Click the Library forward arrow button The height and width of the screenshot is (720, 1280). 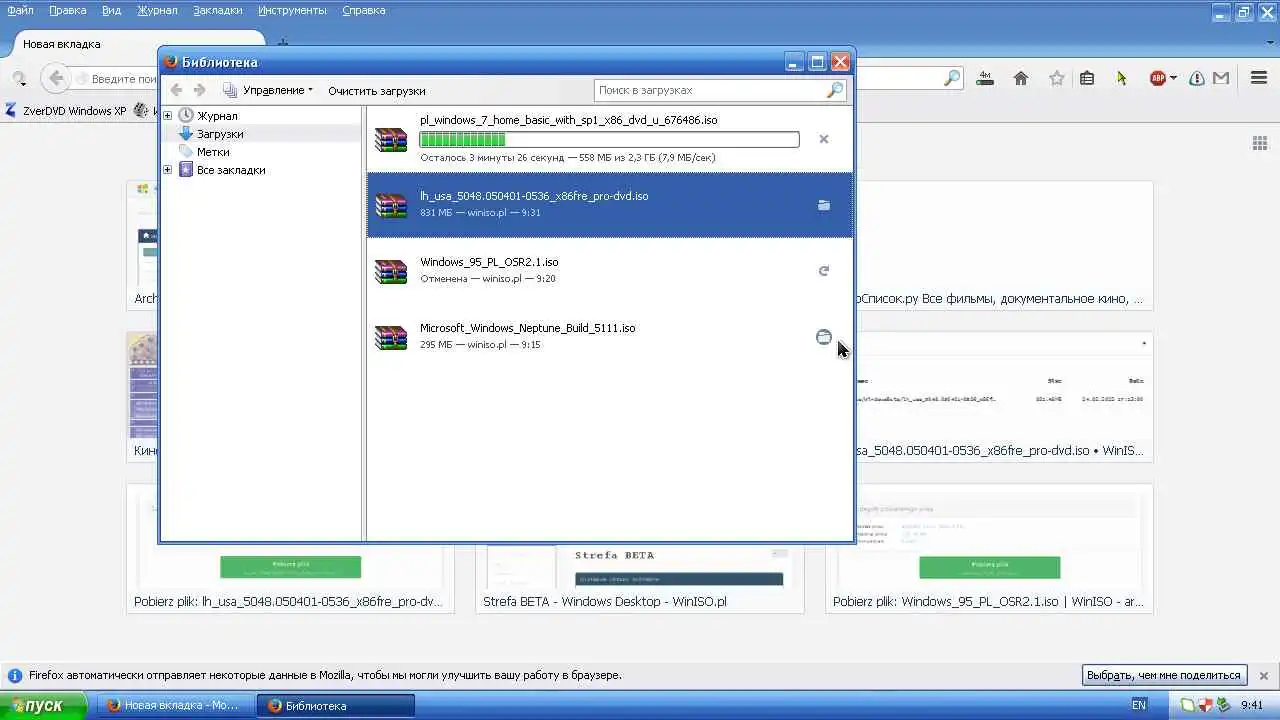pos(199,90)
